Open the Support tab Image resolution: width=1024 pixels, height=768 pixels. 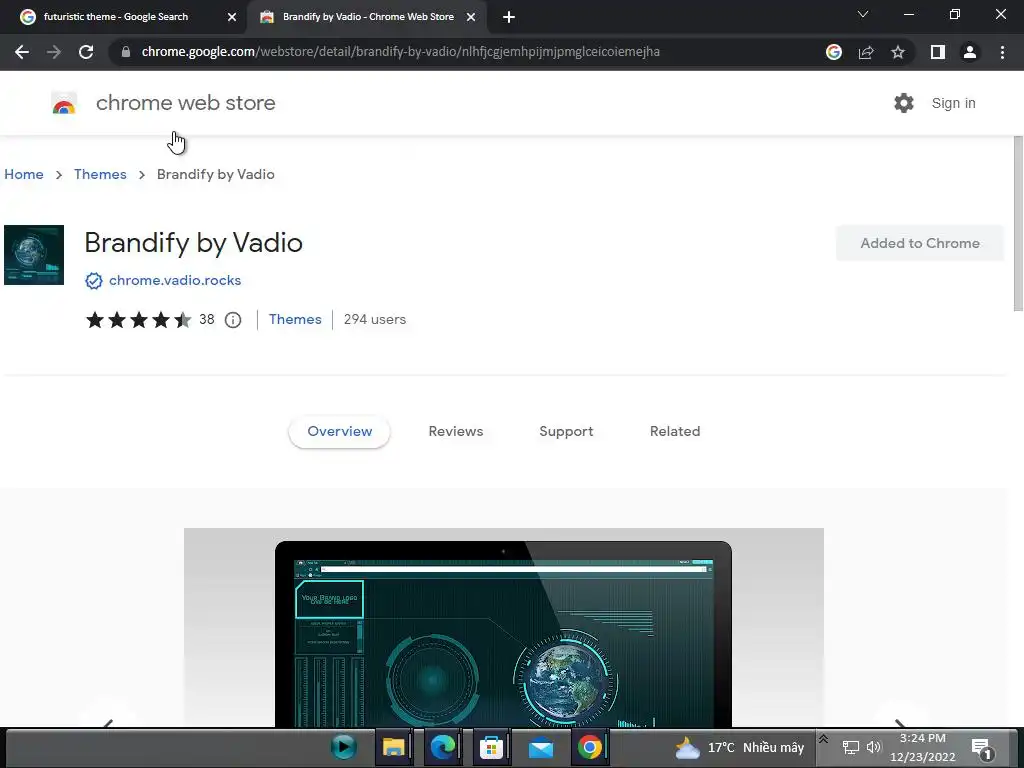point(566,432)
